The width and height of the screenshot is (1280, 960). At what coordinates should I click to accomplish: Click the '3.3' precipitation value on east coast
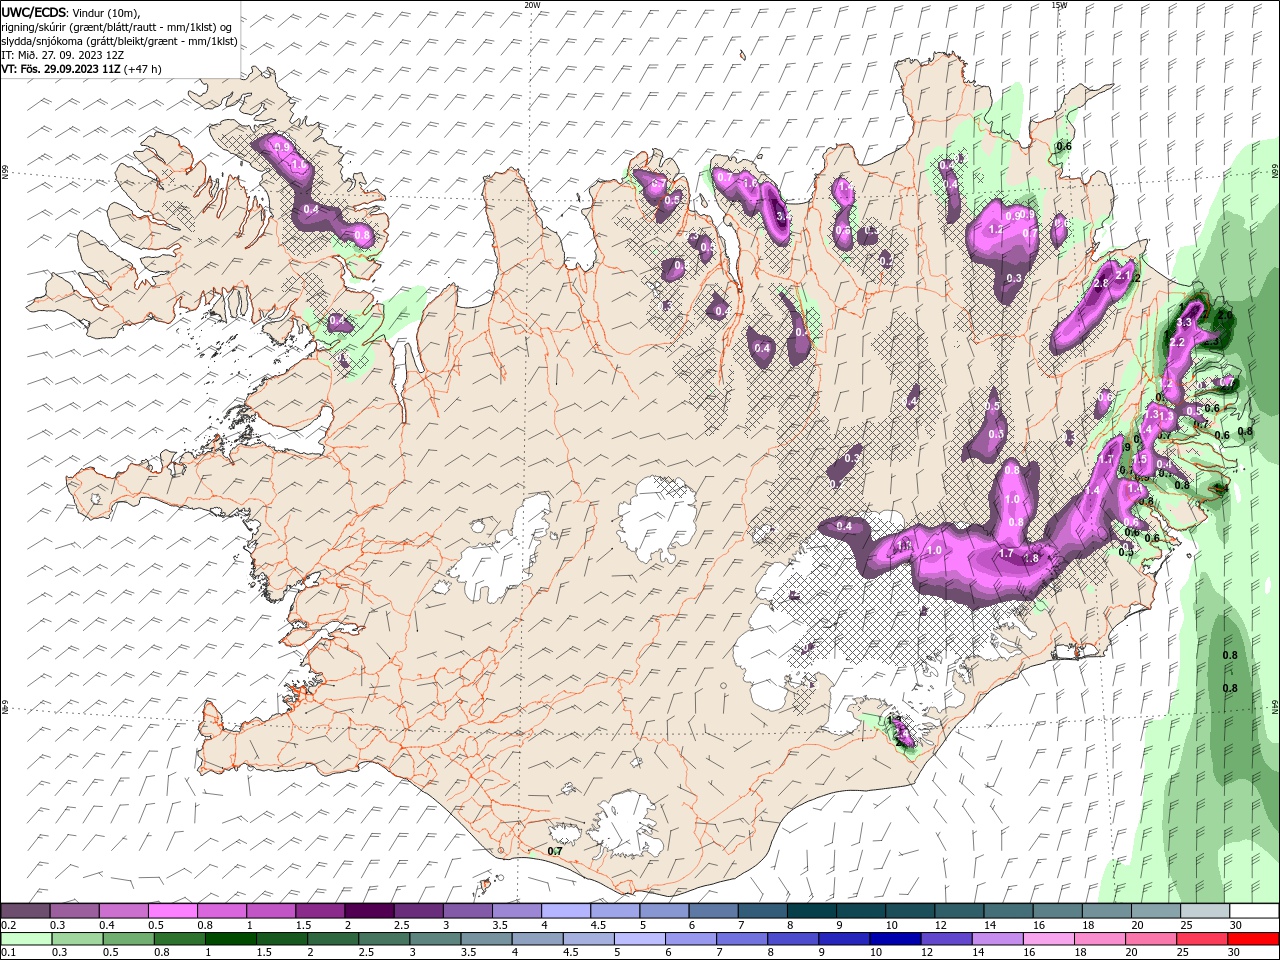click(x=1184, y=323)
